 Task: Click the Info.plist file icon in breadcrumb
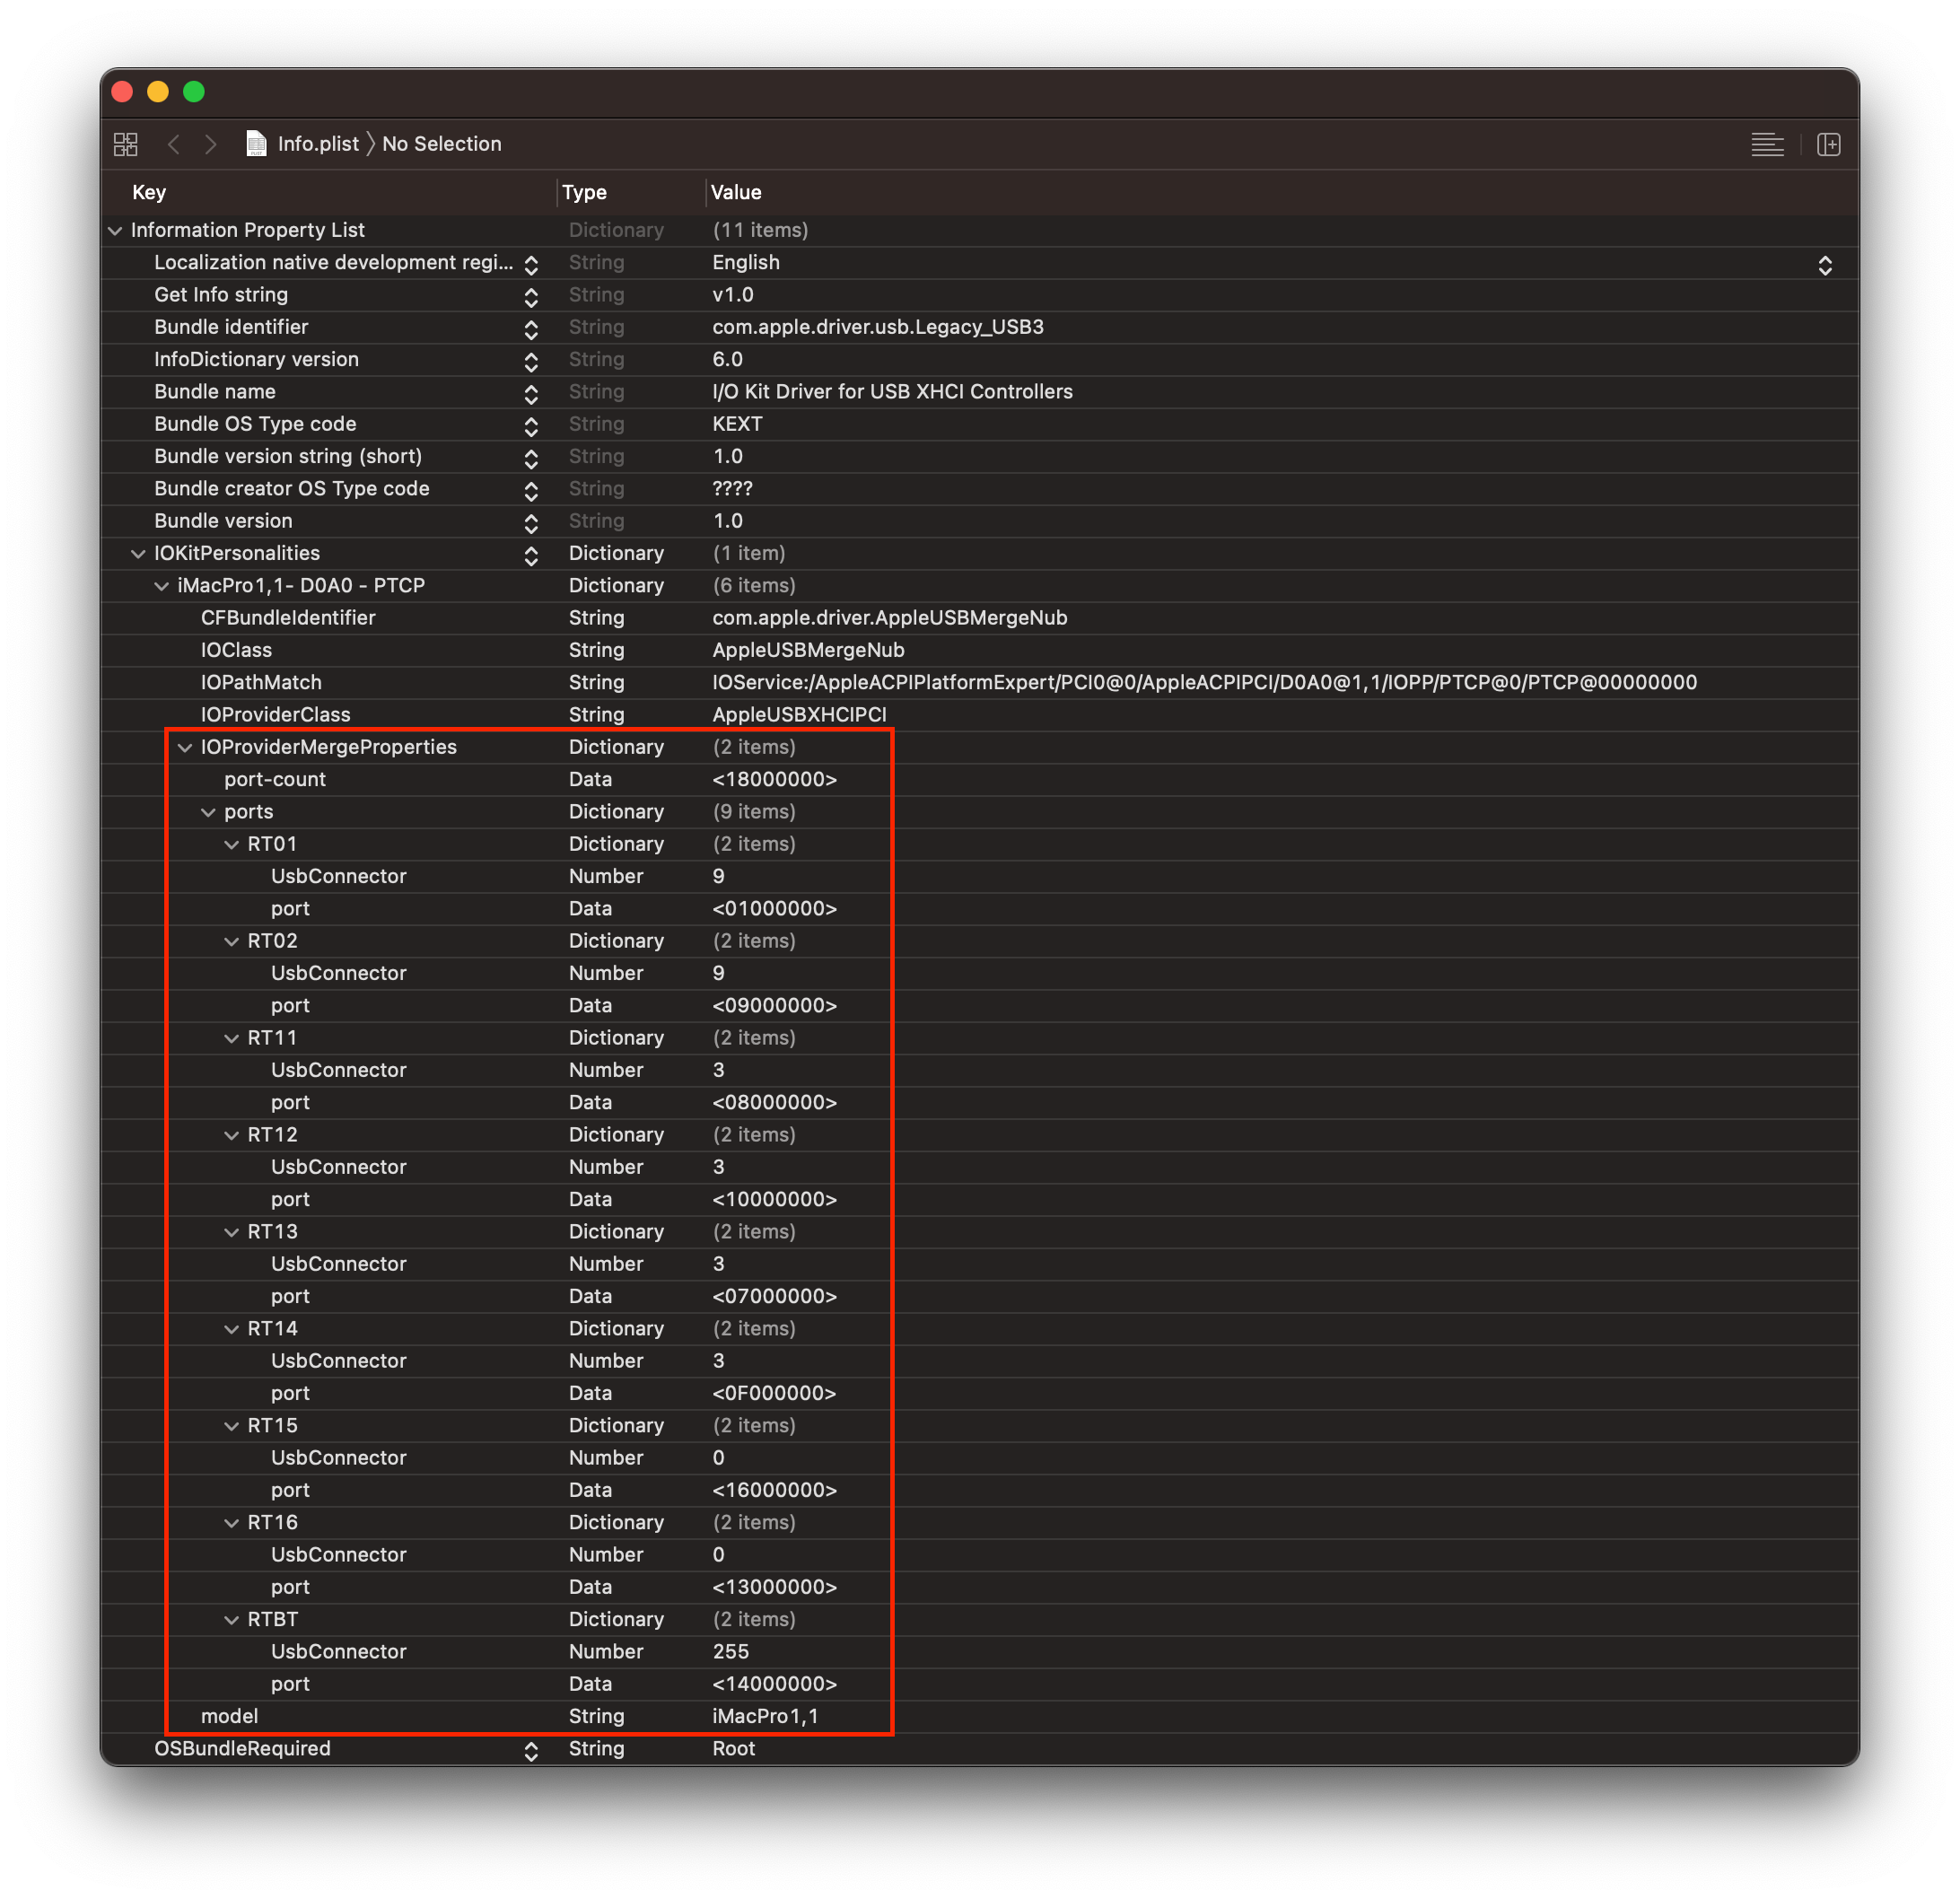pyautogui.click(x=256, y=144)
